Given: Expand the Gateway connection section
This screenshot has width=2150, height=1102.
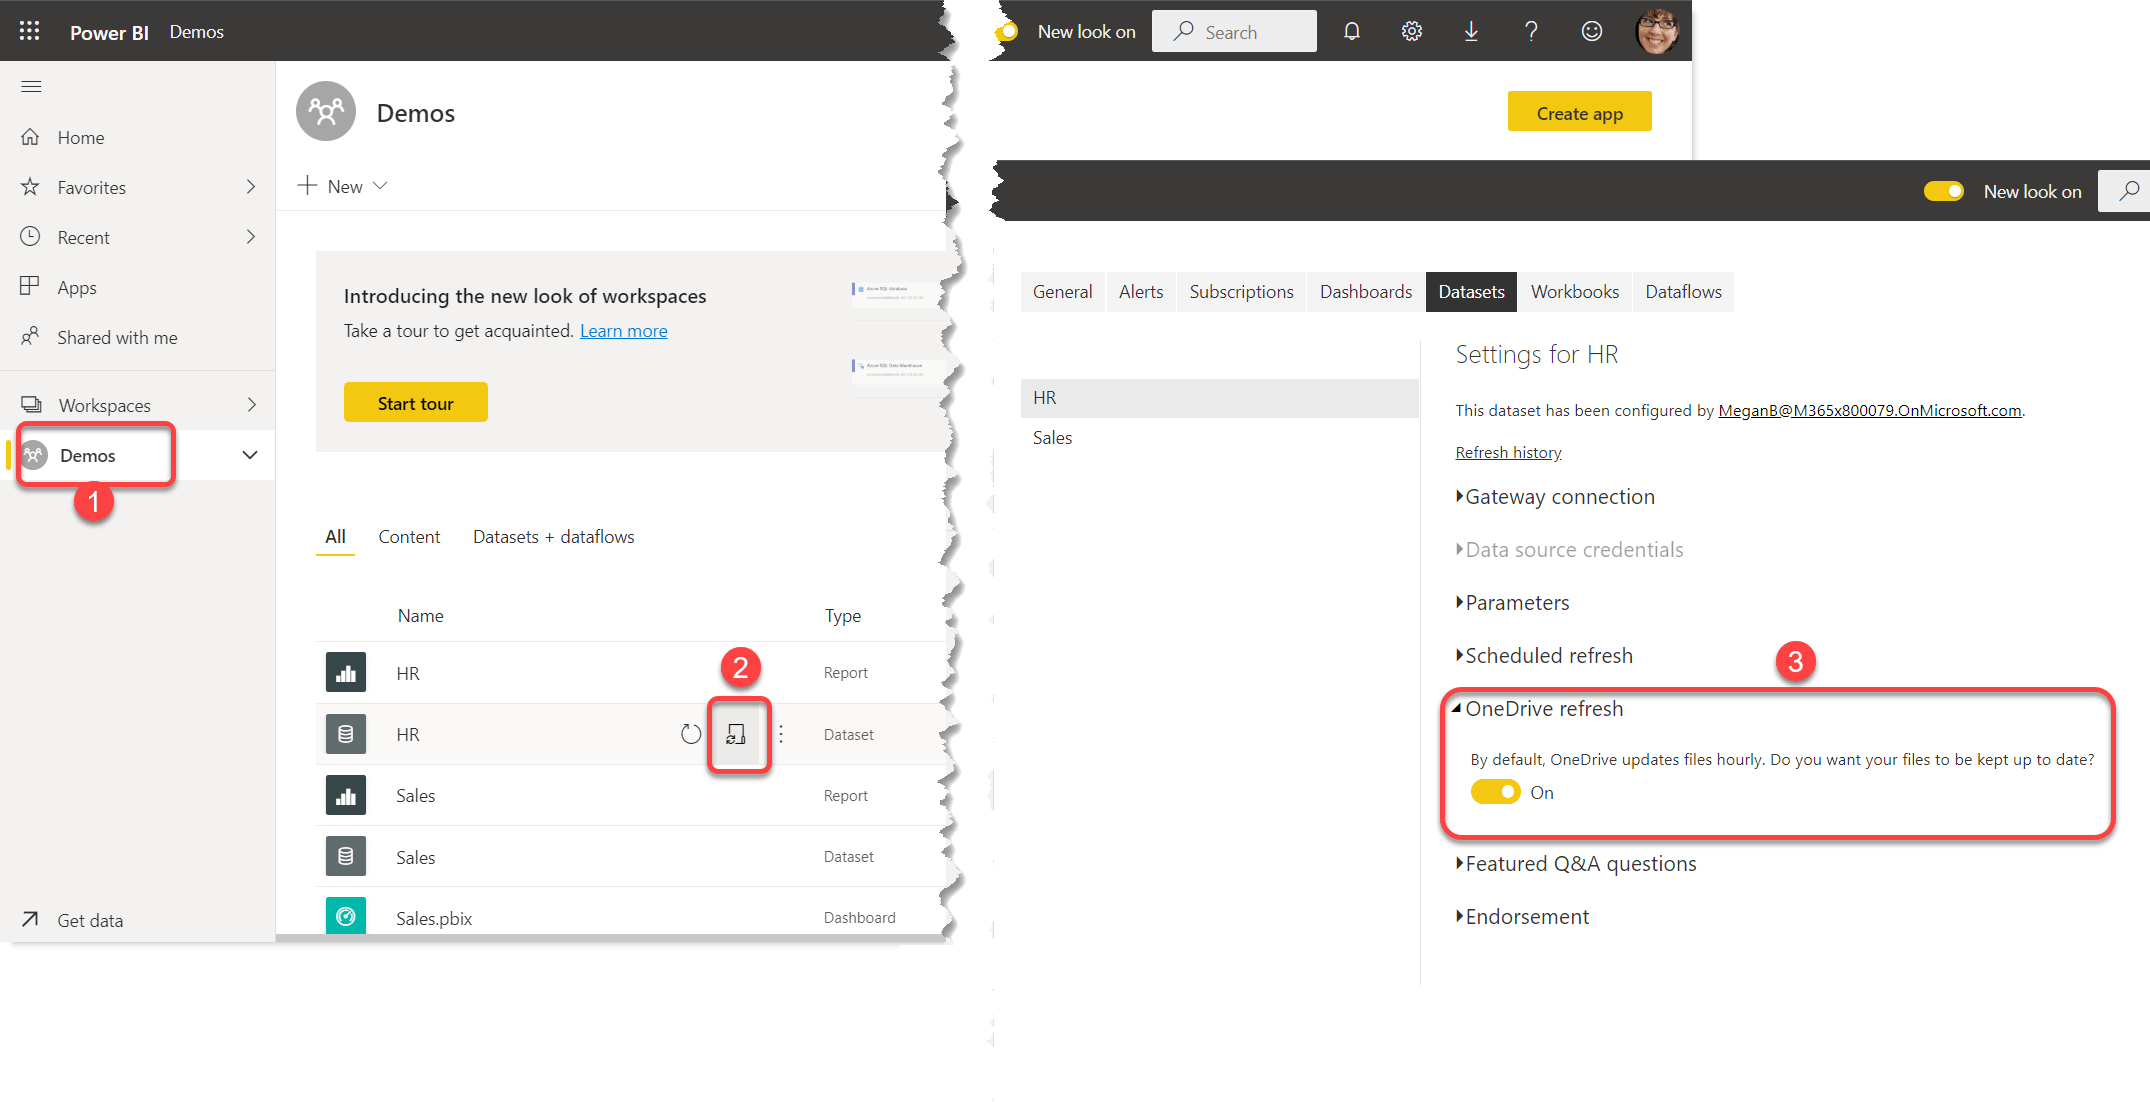Looking at the screenshot, I should click(x=1555, y=497).
